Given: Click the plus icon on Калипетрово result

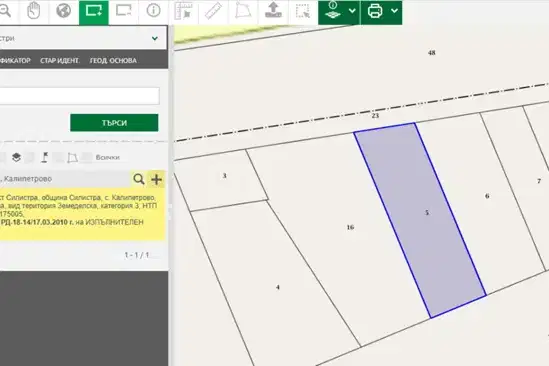Looking at the screenshot, I should pos(156,179).
